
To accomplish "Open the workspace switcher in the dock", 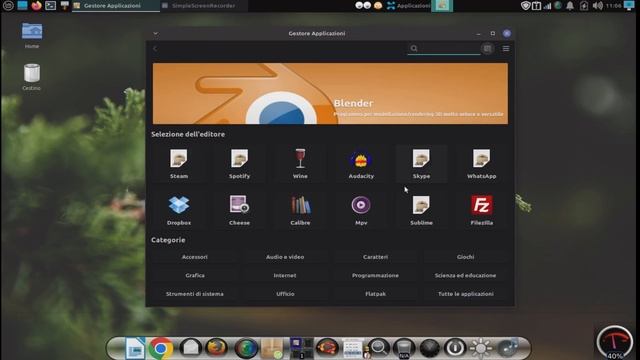I will pos(301,348).
